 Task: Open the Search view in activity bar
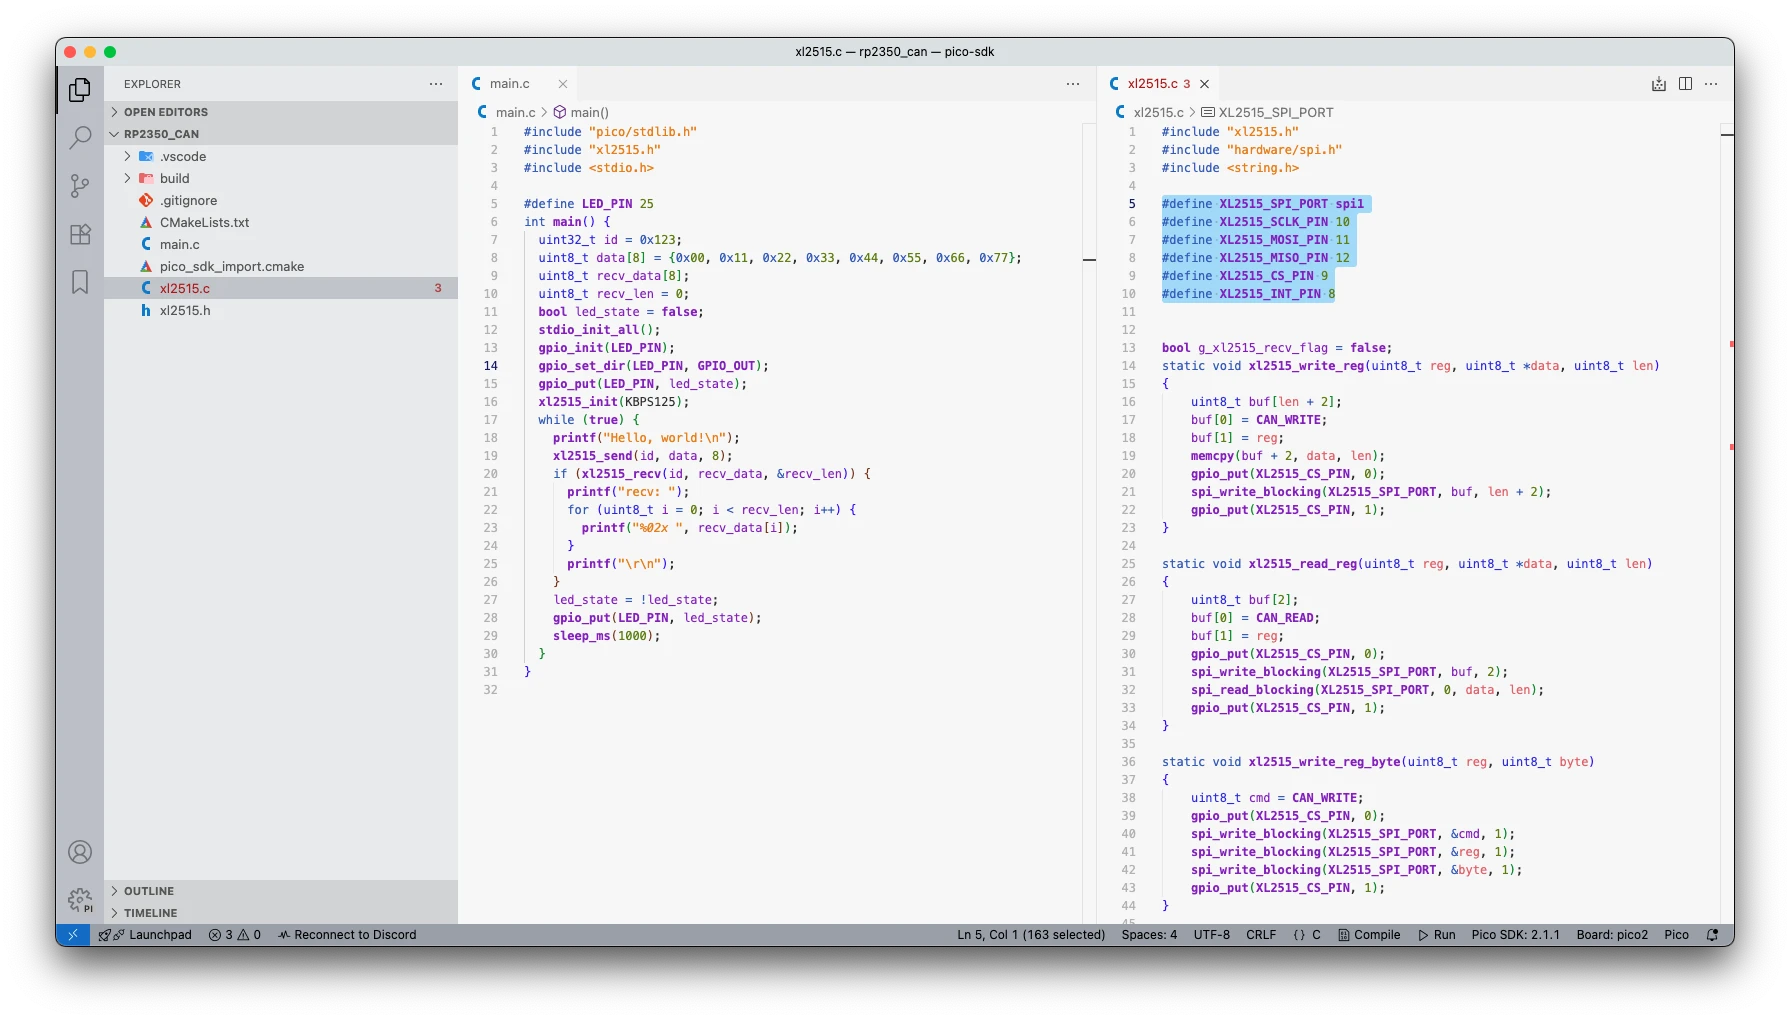(x=80, y=138)
